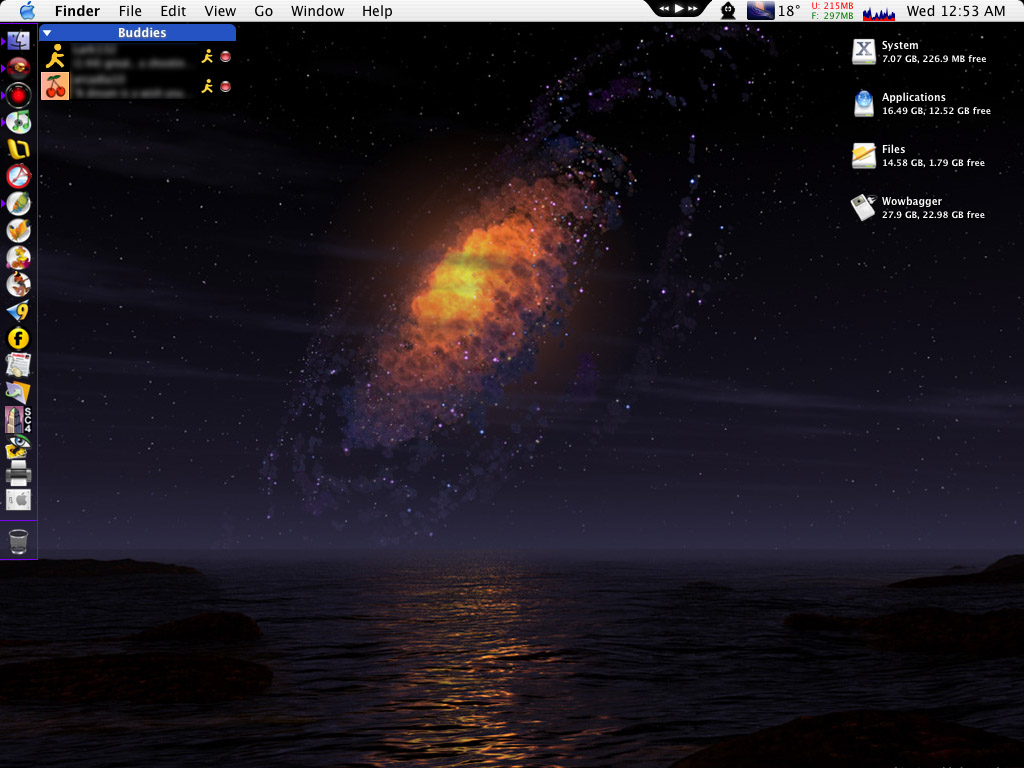This screenshot has height=768, width=1024.
Task: Launch the number 9 triangle Dock app
Action: [18, 312]
